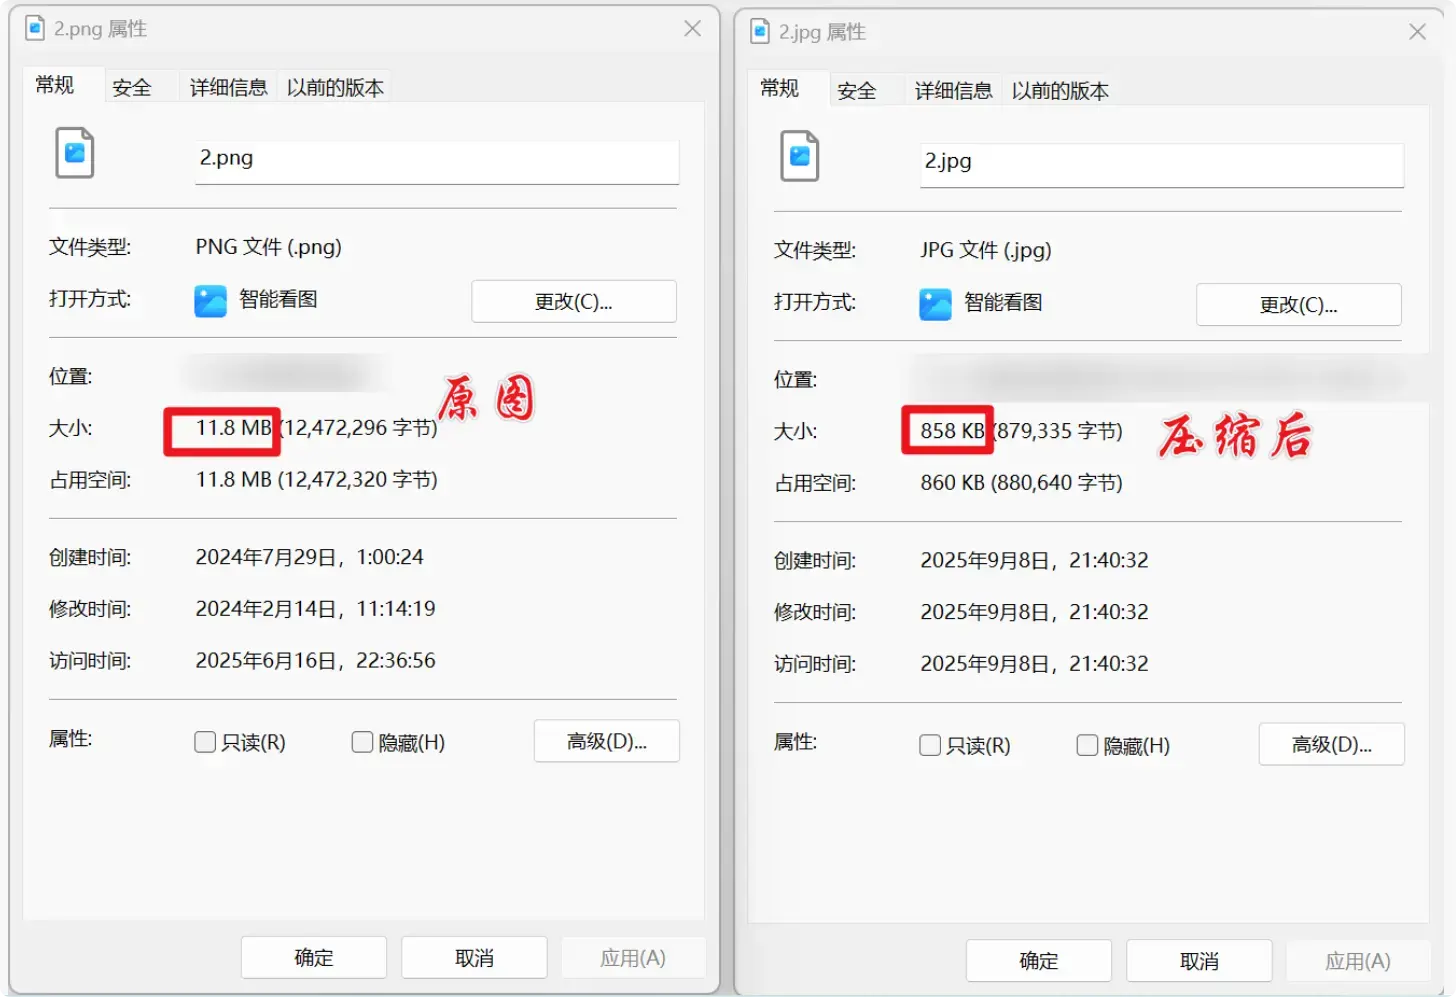
Task: Click the 智能看图 app icon in 2.jpg dialog
Action: pyautogui.click(x=934, y=304)
